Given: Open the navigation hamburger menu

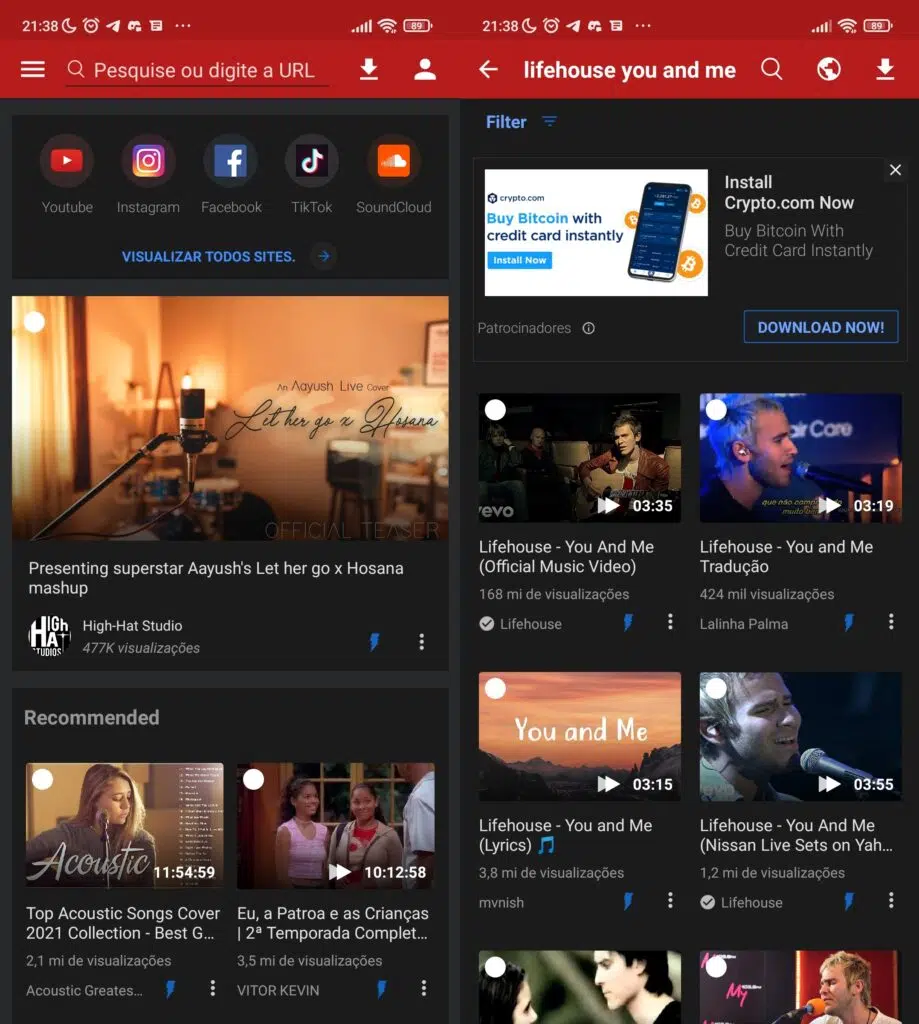Looking at the screenshot, I should click(x=33, y=70).
